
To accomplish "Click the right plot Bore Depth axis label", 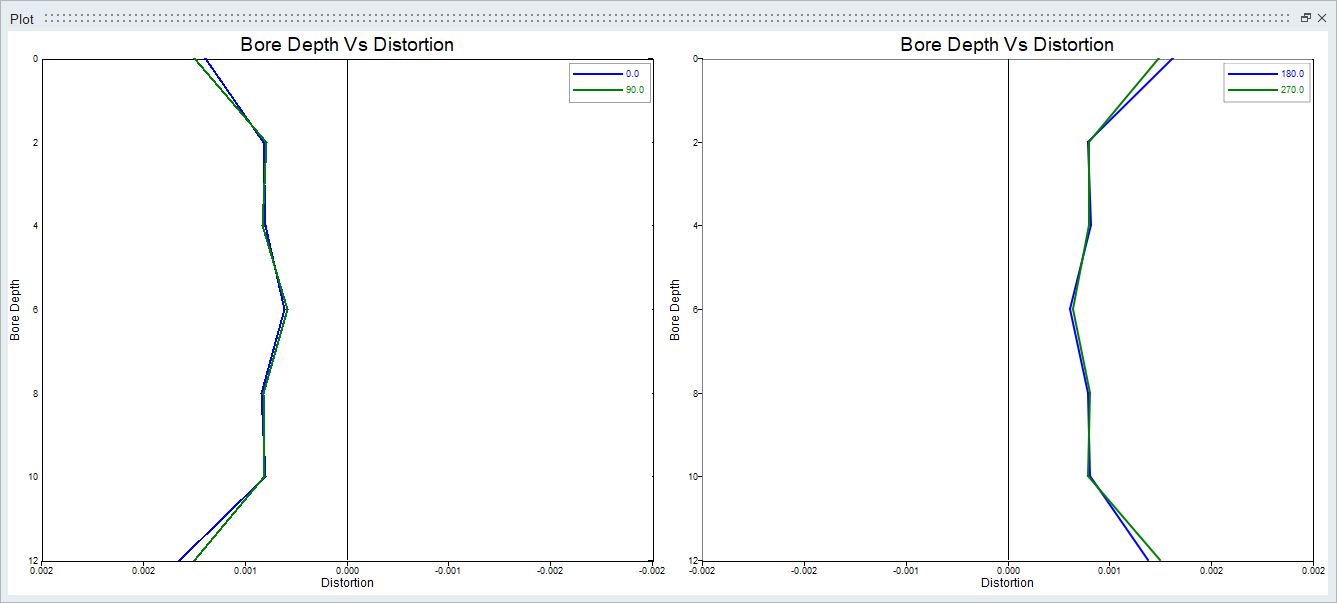I will tap(675, 310).
